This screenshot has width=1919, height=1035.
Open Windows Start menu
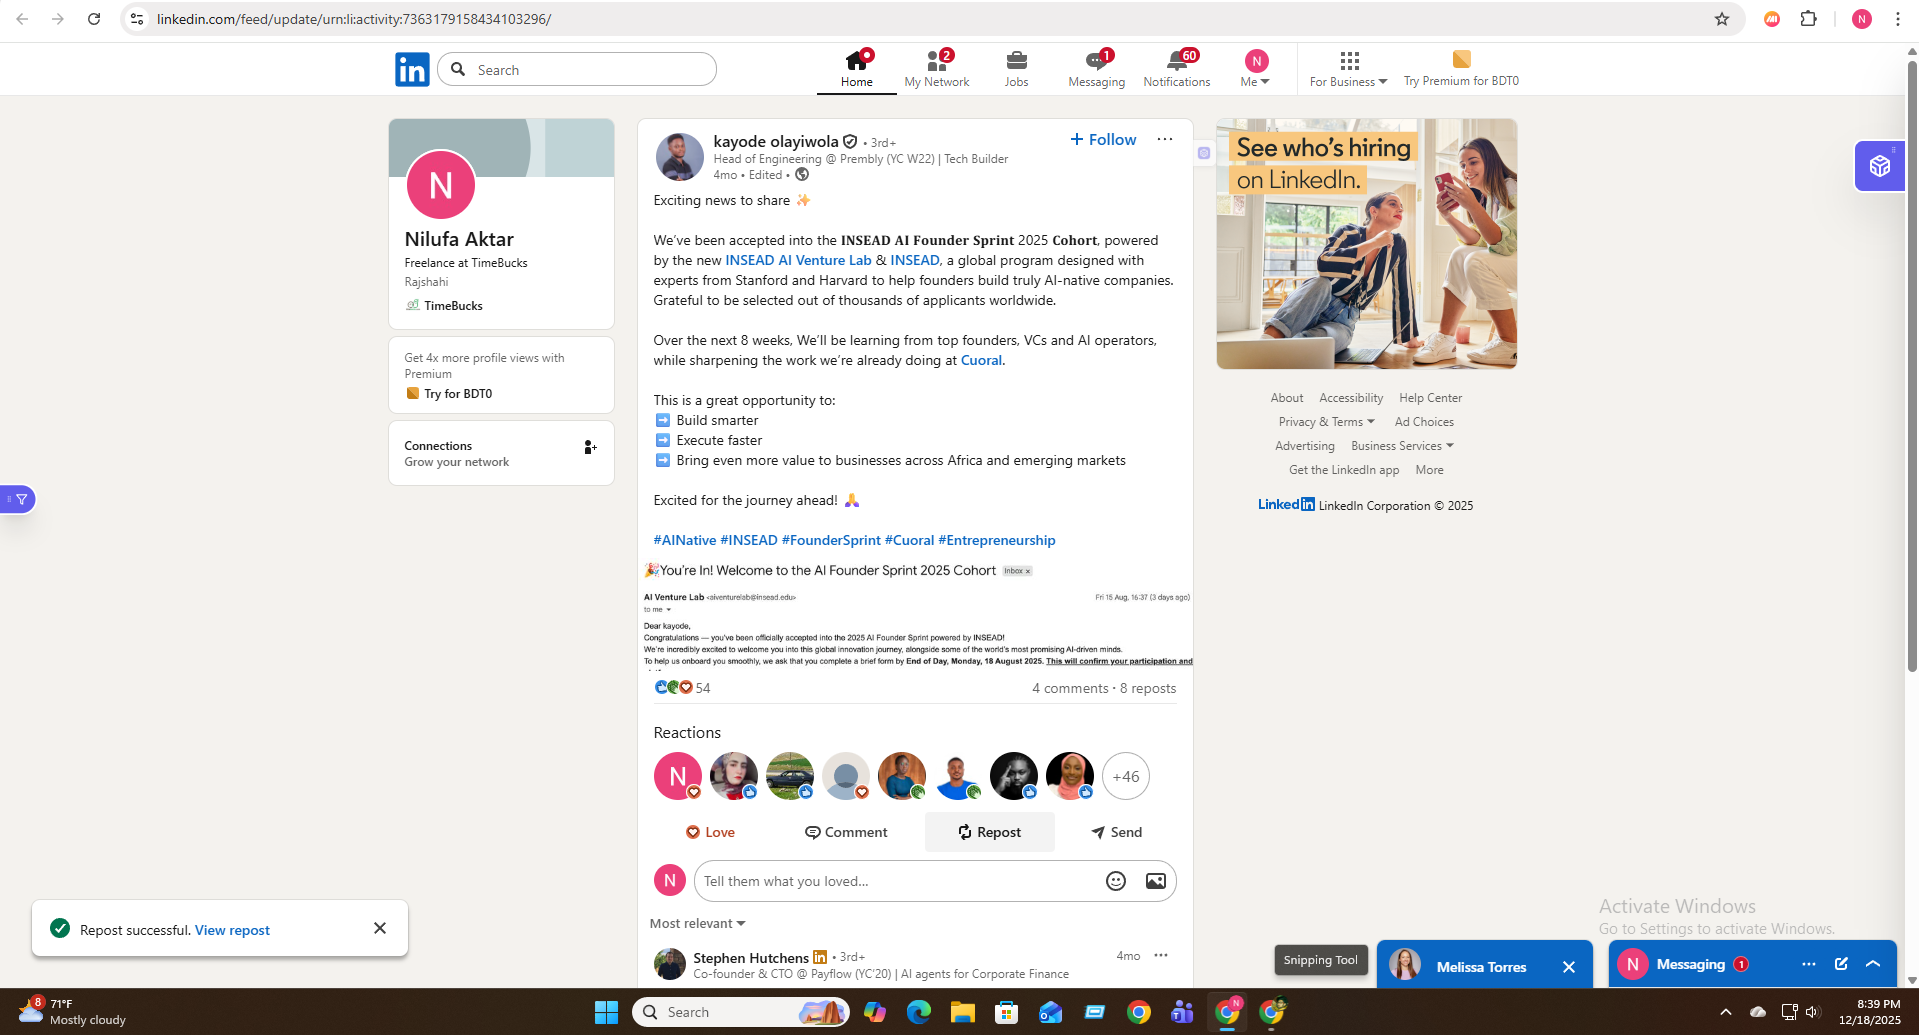tap(606, 1012)
